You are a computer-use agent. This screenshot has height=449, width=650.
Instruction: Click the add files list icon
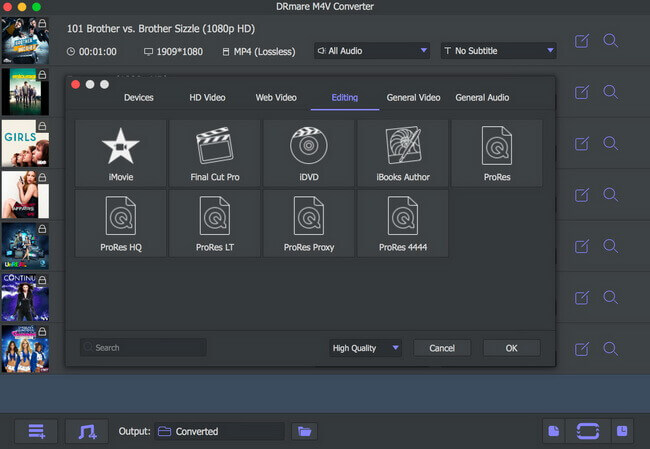click(x=36, y=431)
